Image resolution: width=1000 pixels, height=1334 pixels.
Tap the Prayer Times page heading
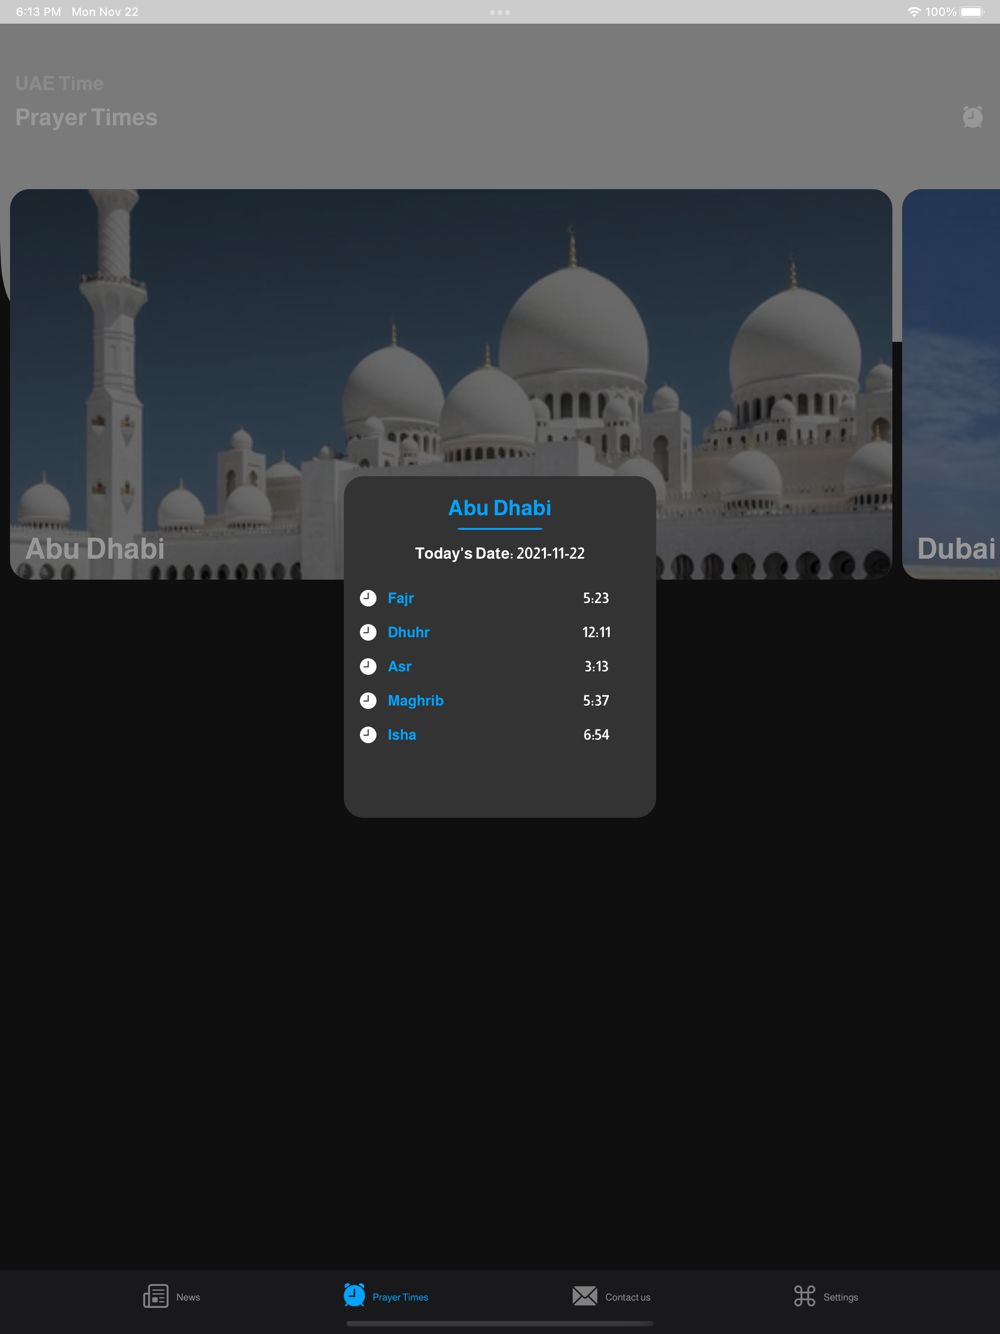click(x=87, y=117)
